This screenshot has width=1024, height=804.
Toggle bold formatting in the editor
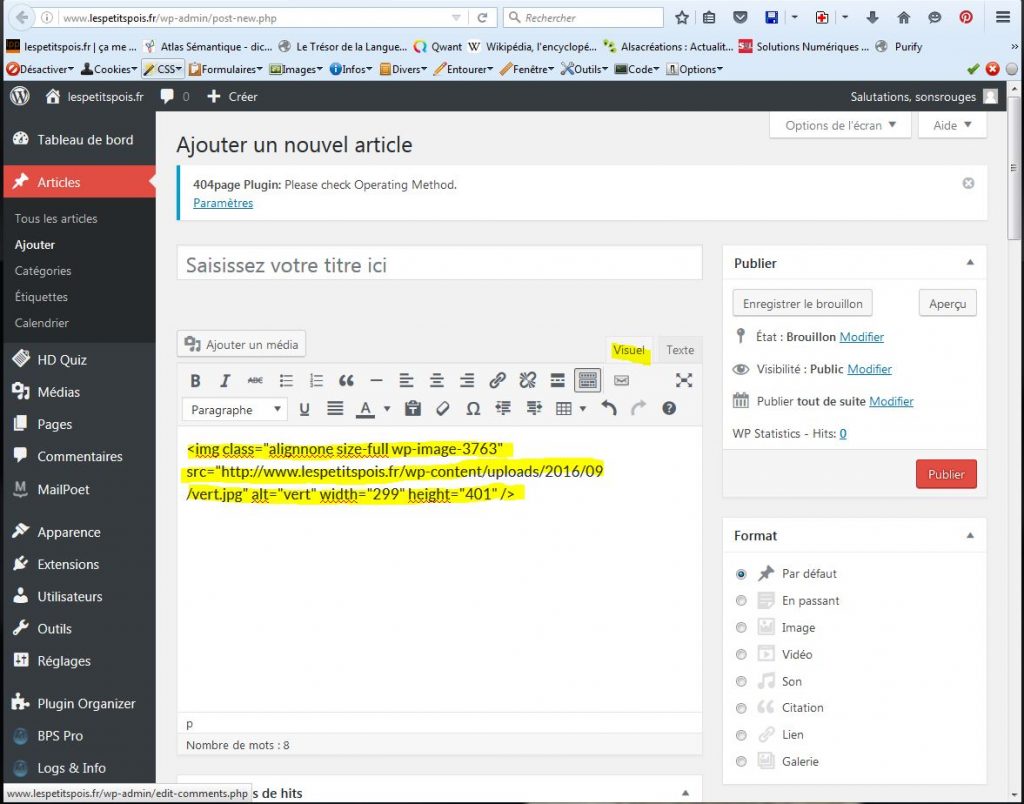196,381
